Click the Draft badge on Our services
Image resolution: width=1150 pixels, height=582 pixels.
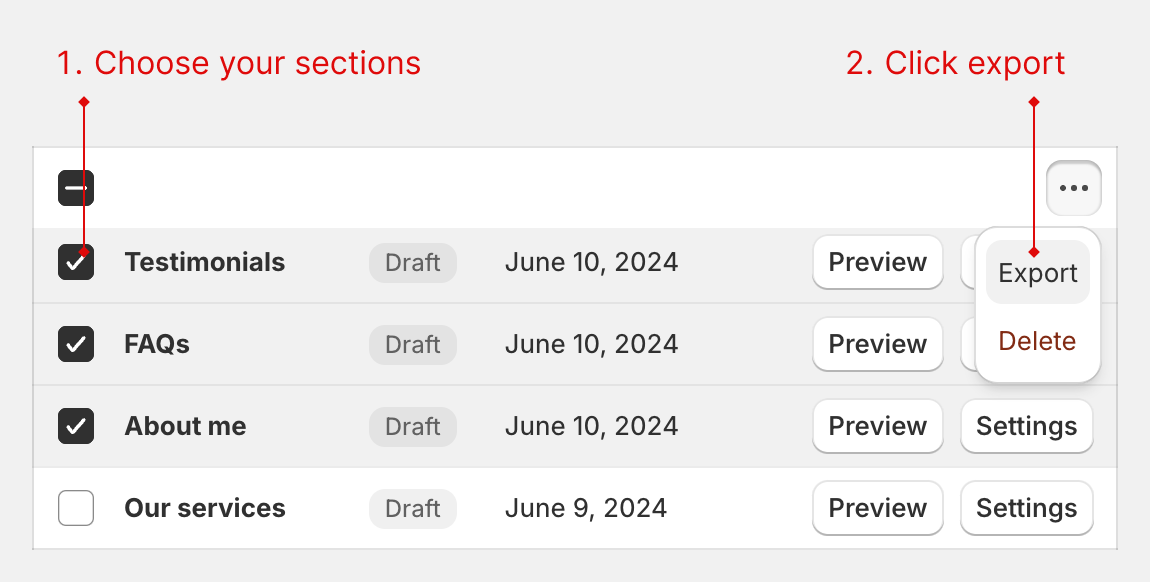412,508
